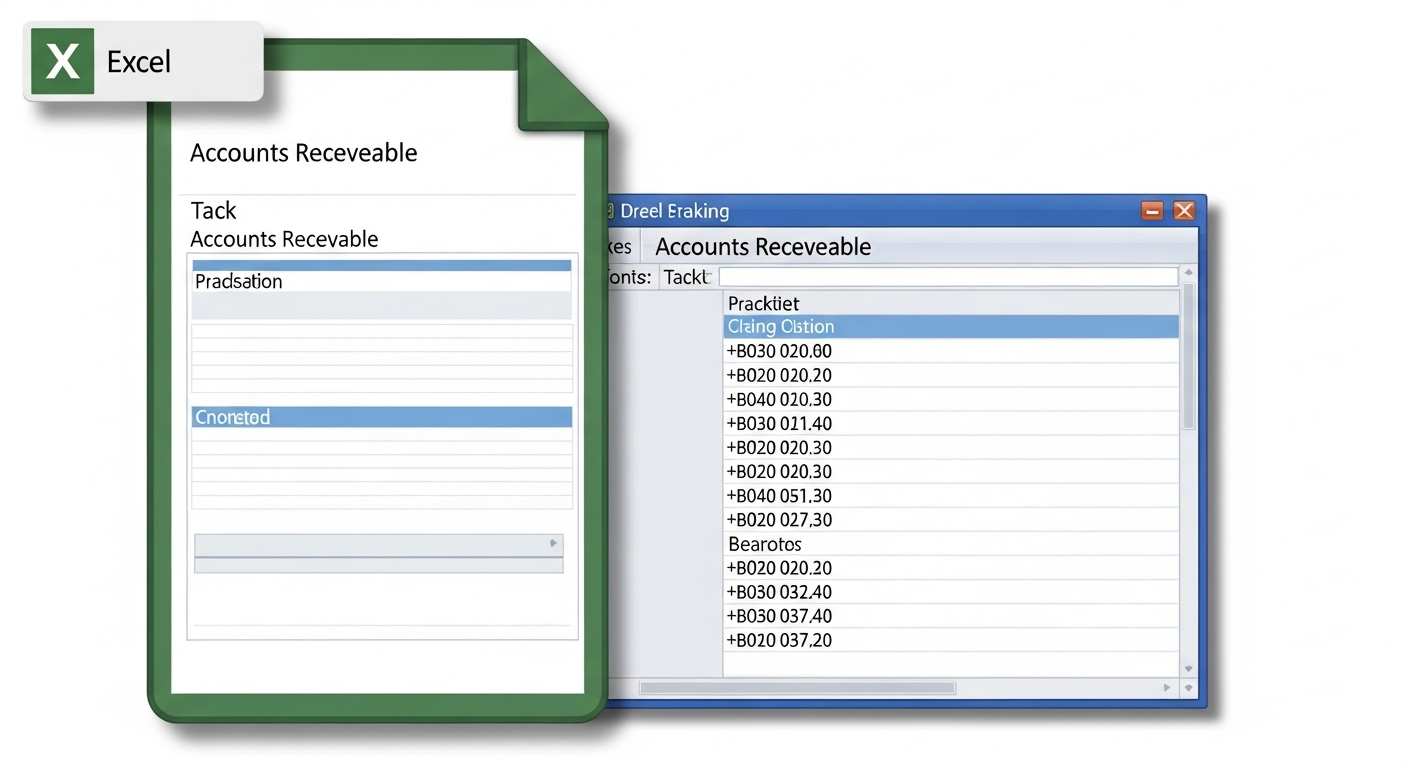Click the Pradsation row in the document
This screenshot has height=768, width=1408.
[x=381, y=281]
